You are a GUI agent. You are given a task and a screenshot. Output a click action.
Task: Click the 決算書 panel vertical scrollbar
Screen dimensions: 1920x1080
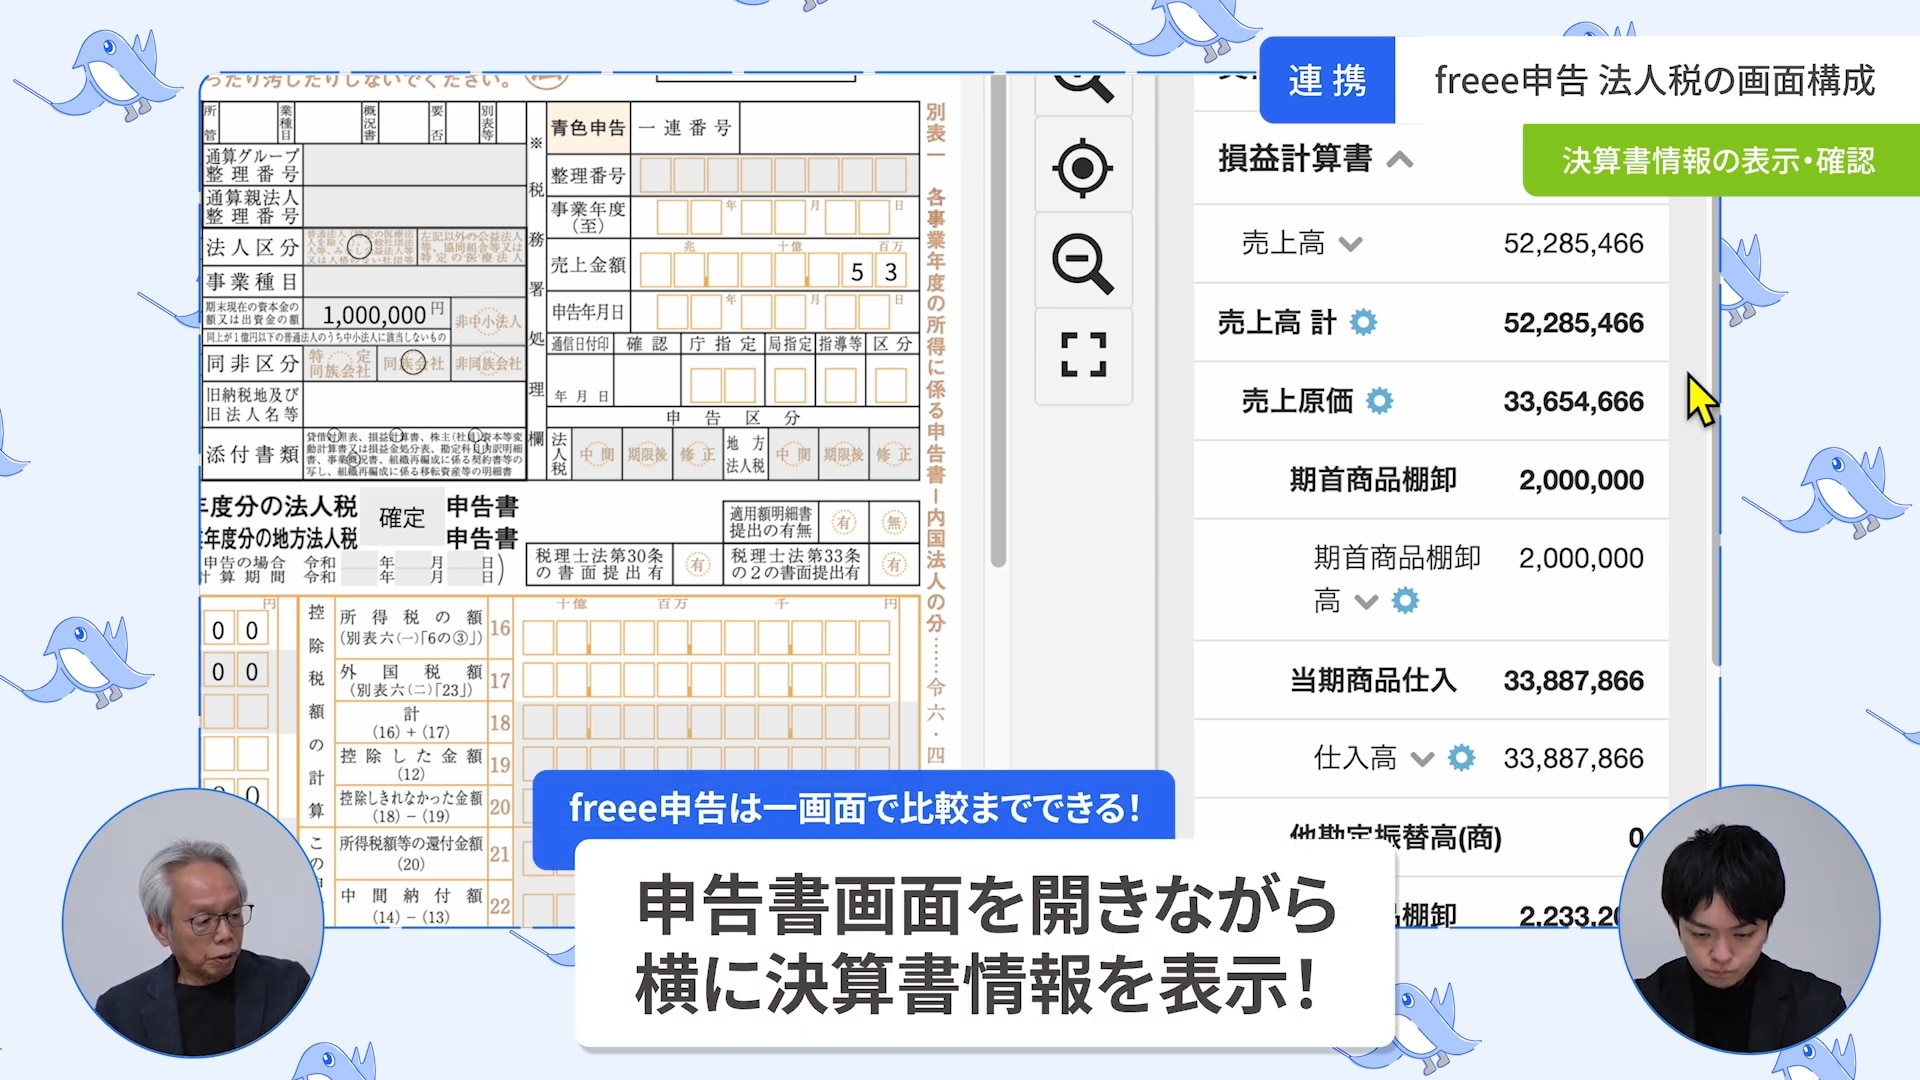[x=1716, y=430]
